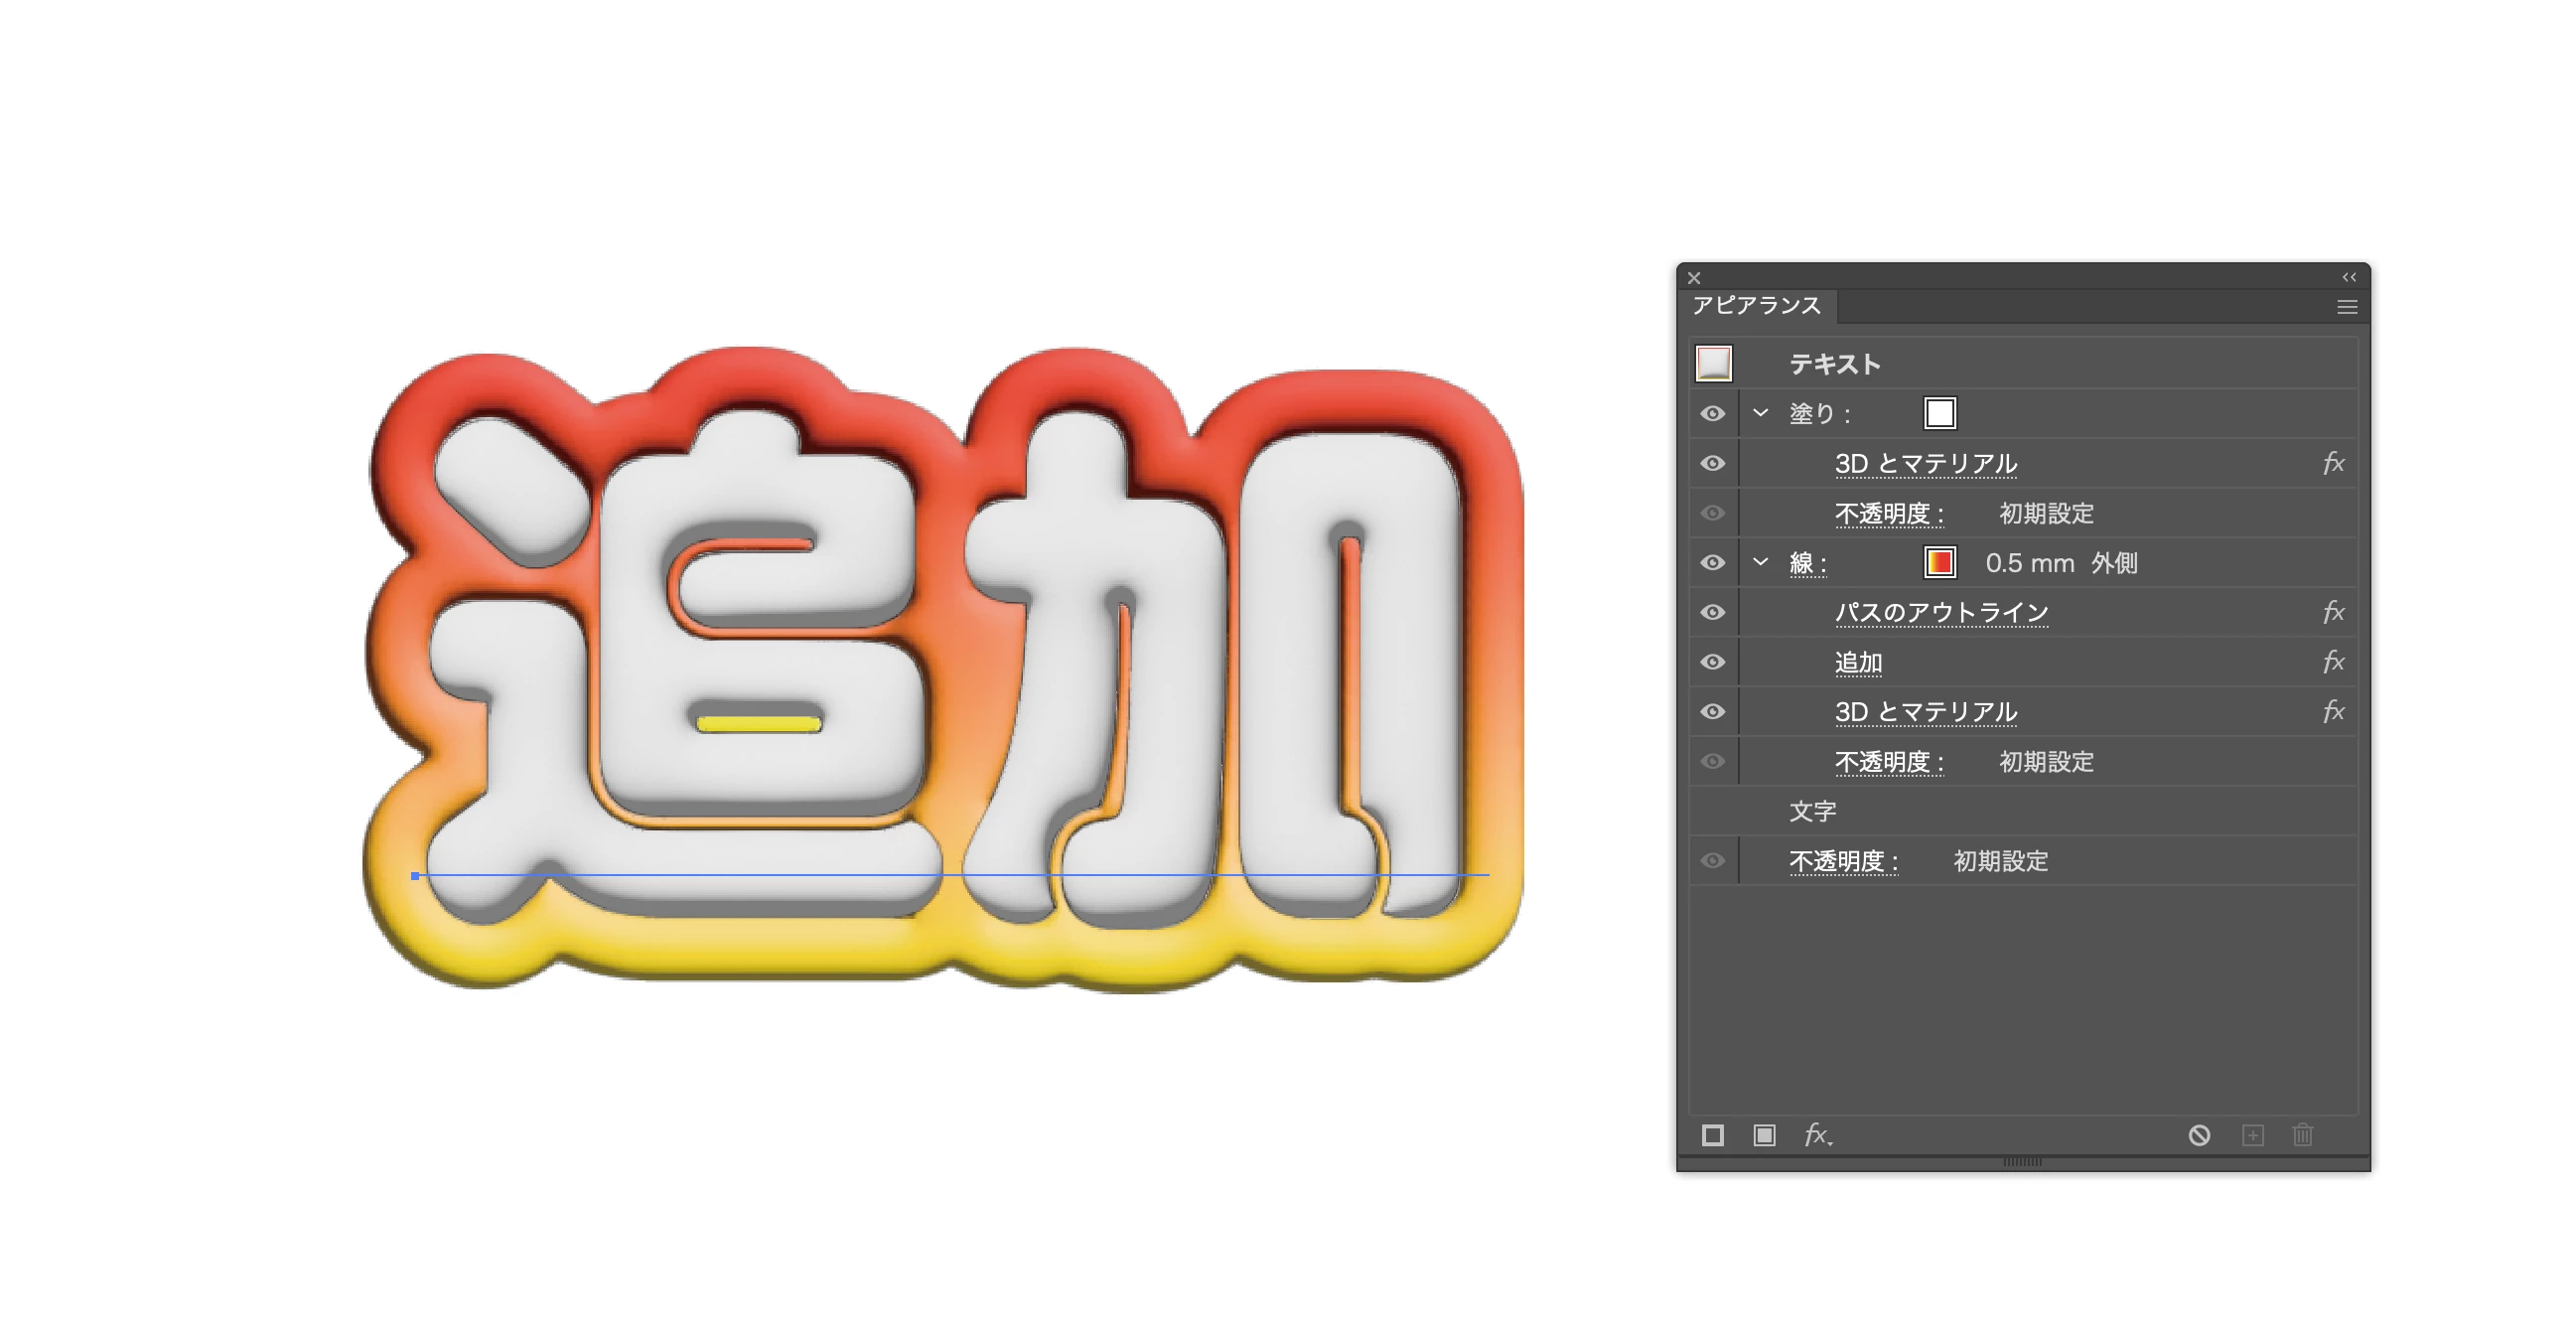Open the stroke weight 0.5 mm field

click(2029, 563)
